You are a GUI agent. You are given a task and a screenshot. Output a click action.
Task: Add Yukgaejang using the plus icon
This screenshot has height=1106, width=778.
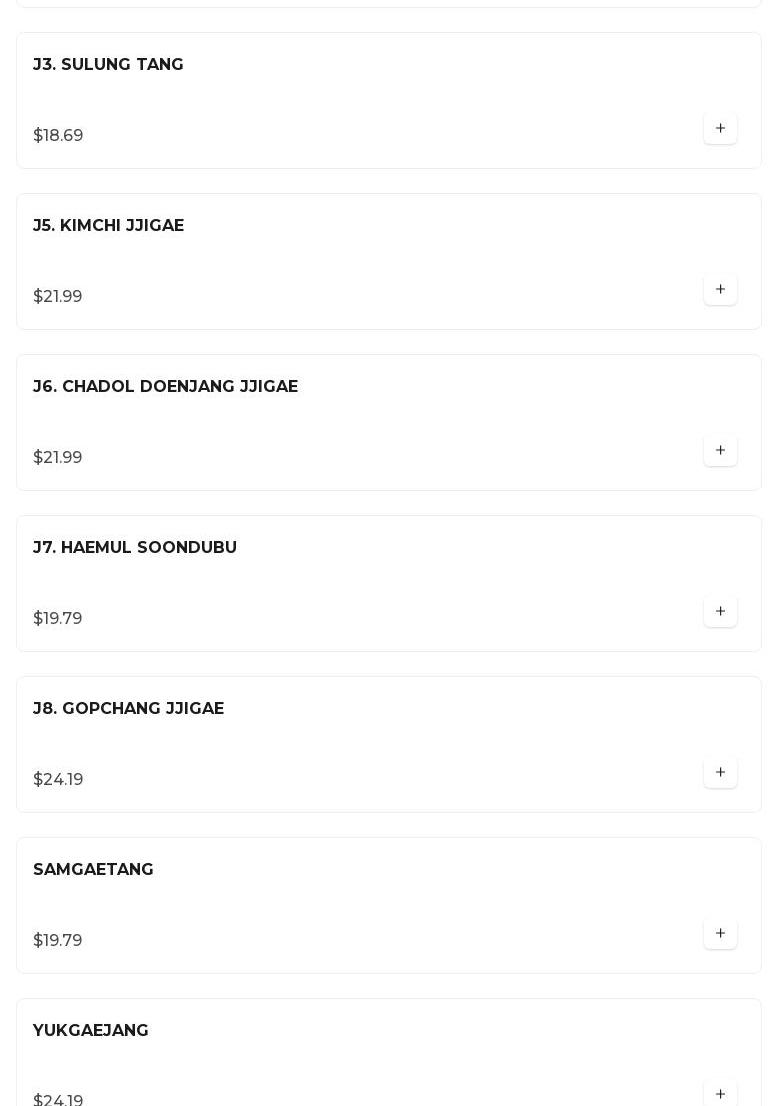[x=720, y=1093]
